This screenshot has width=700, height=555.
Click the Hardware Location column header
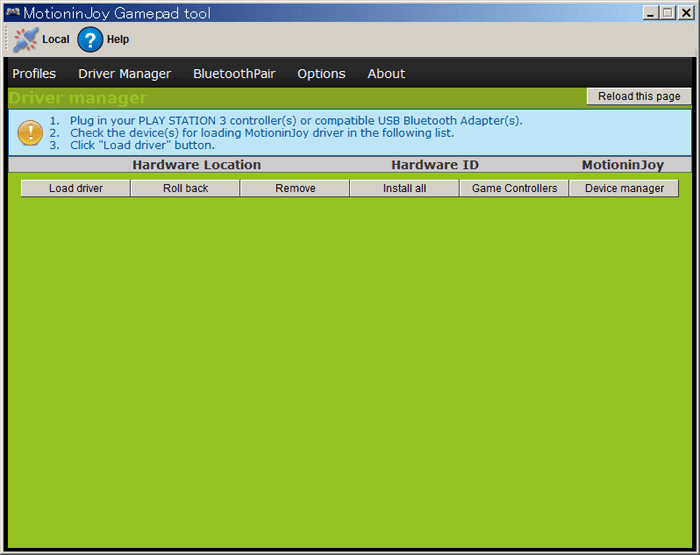coord(196,165)
